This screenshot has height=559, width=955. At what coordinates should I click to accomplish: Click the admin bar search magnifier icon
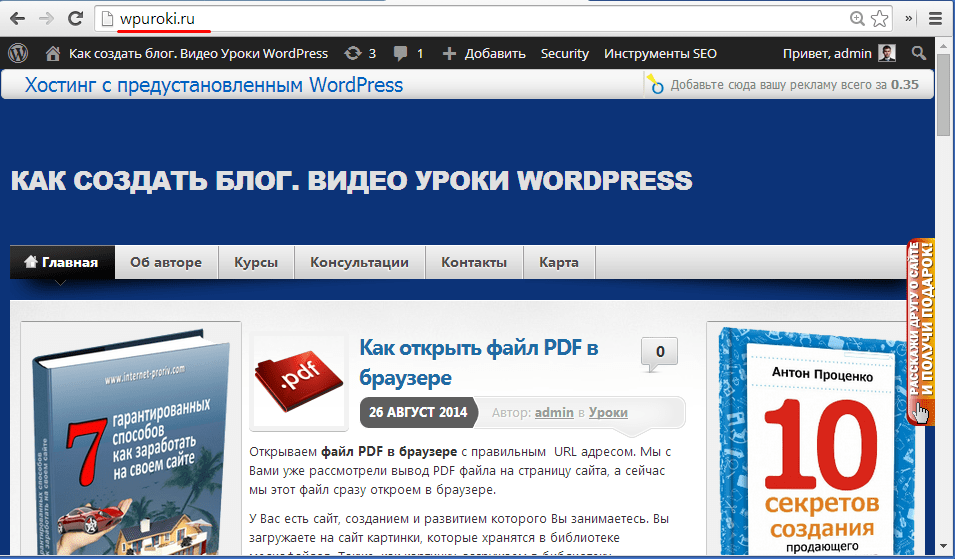(919, 53)
